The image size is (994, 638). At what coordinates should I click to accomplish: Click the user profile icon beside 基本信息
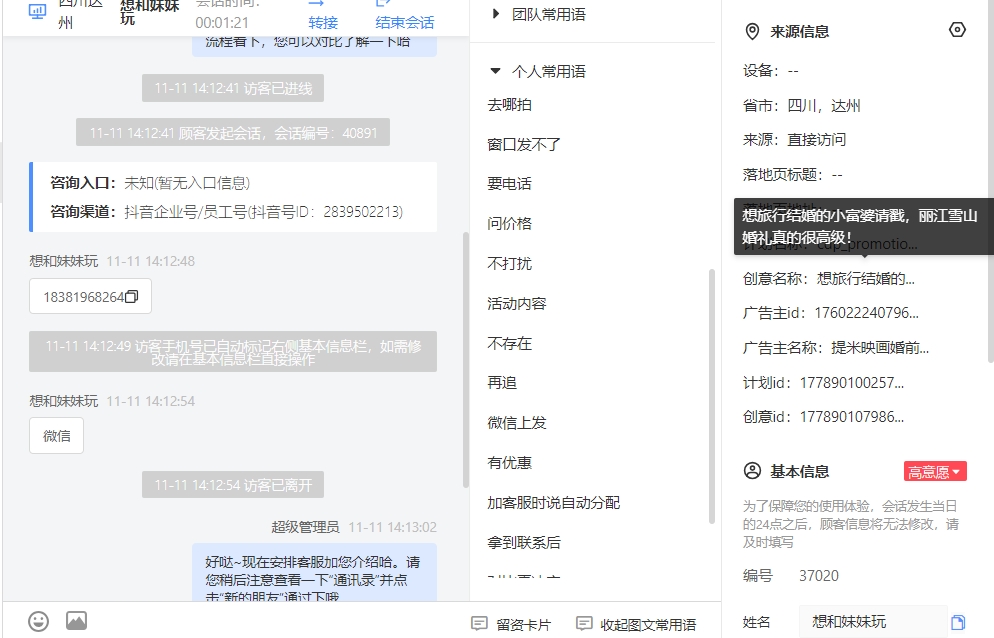click(752, 471)
